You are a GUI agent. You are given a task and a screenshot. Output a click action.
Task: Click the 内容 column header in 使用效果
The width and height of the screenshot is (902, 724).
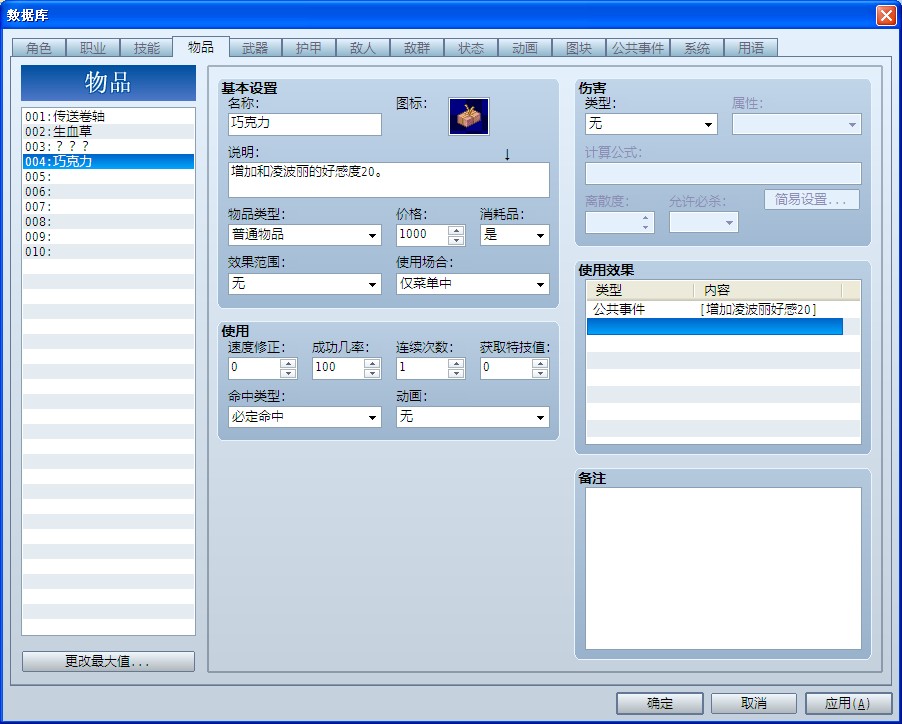[767, 290]
